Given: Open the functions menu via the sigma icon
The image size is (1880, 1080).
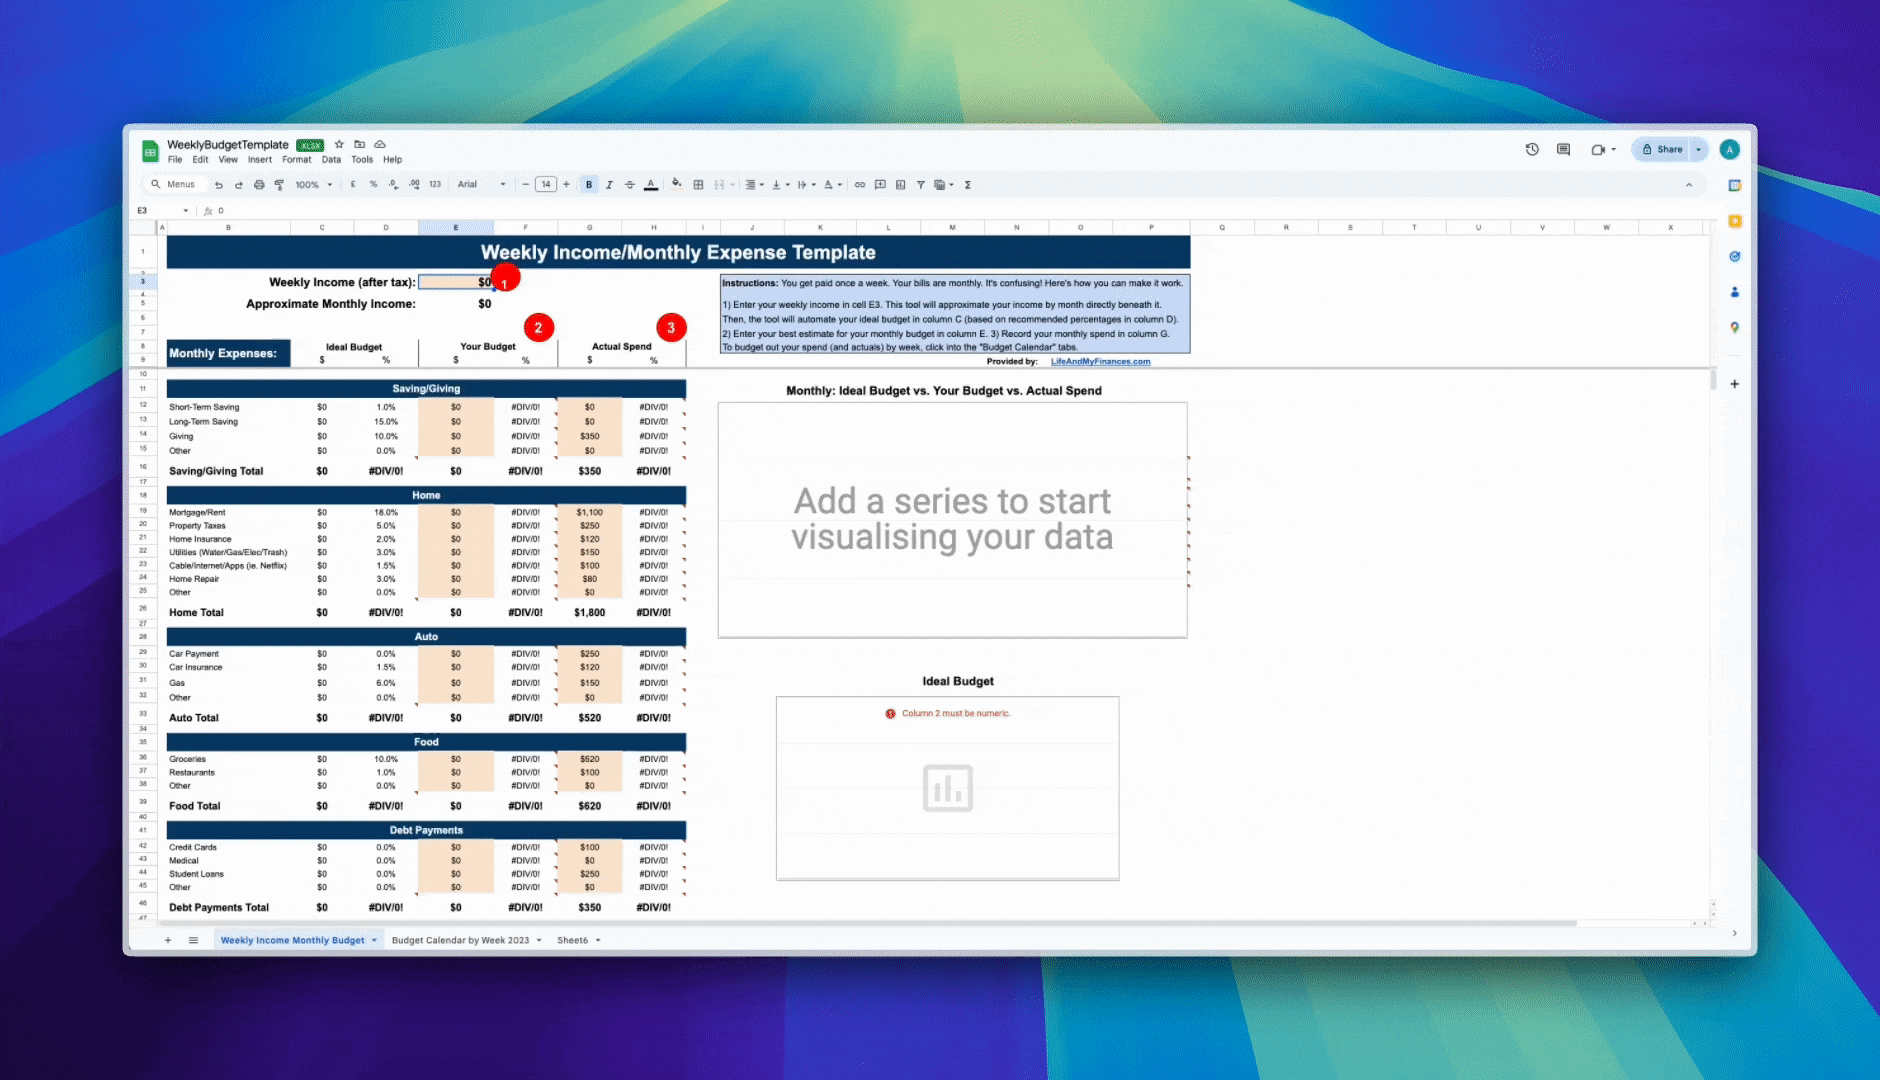Looking at the screenshot, I should 968,185.
